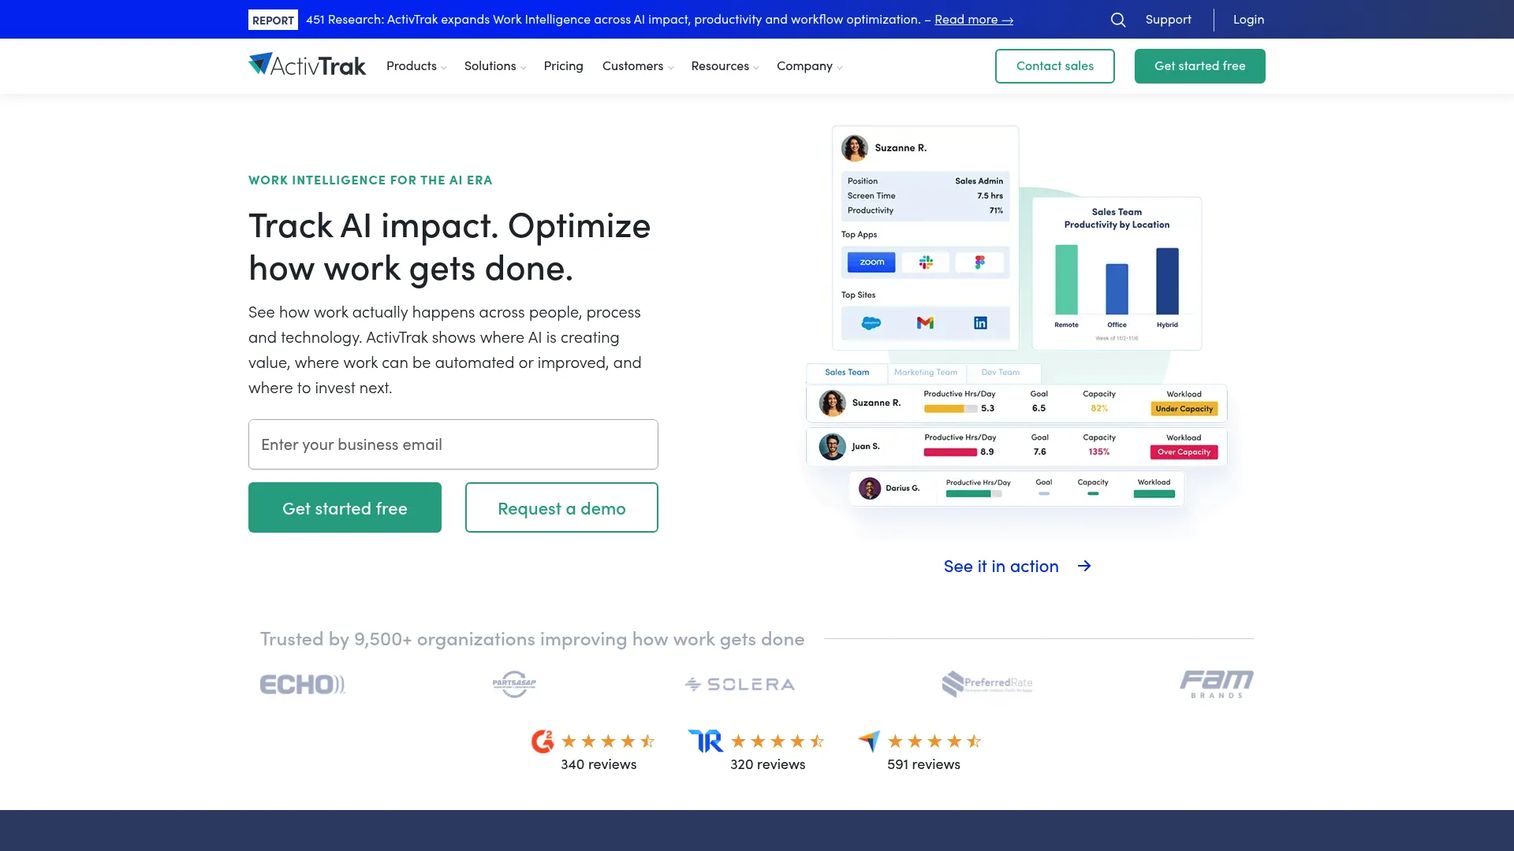
Task: Click the 320 reviews text
Action: point(767,764)
